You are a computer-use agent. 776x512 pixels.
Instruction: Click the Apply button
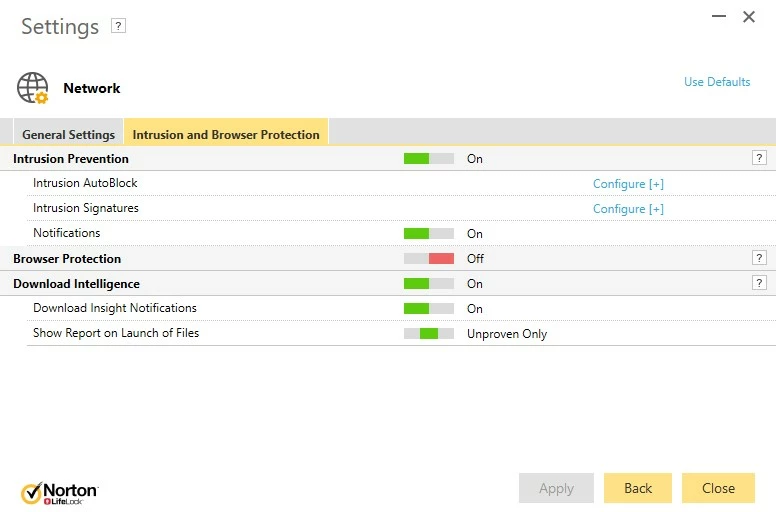[556, 488]
